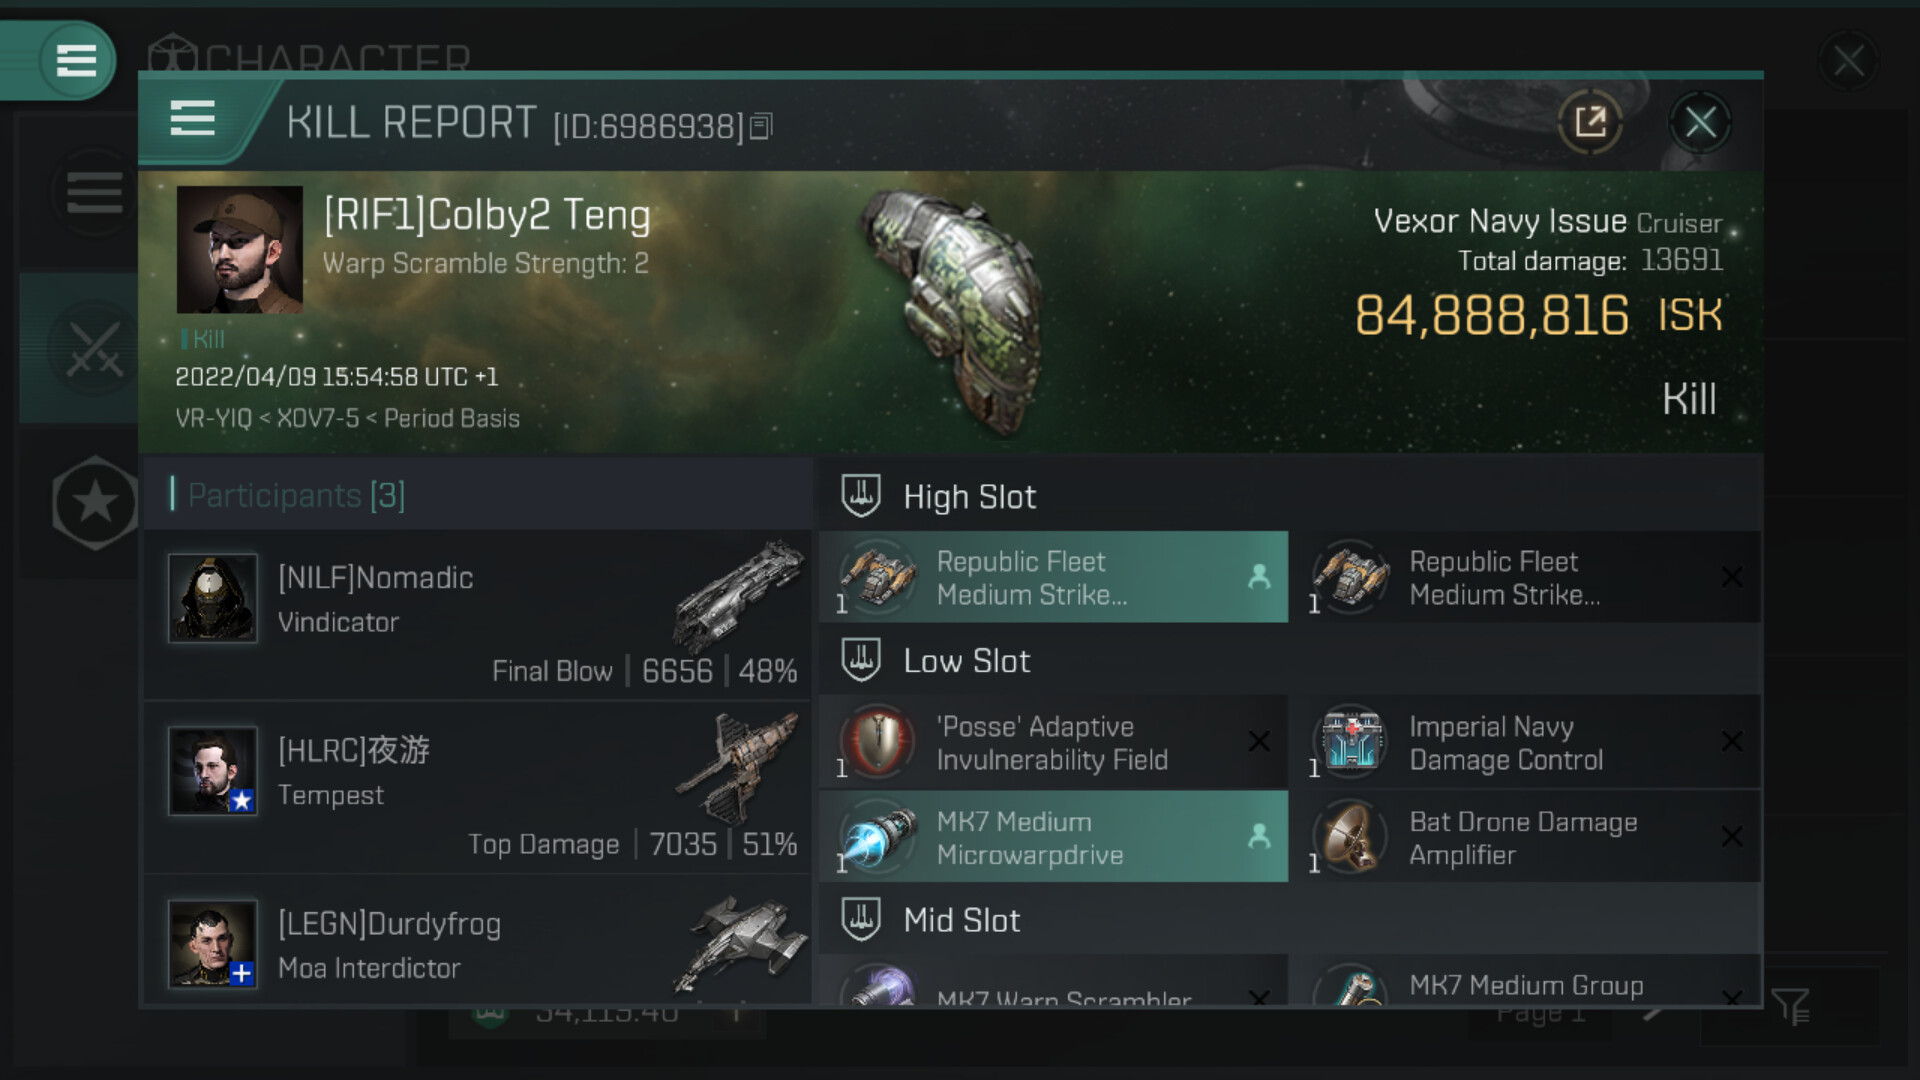Select first Republic Fleet Medium Strike module
The height and width of the screenshot is (1080, 1920).
(x=1053, y=577)
